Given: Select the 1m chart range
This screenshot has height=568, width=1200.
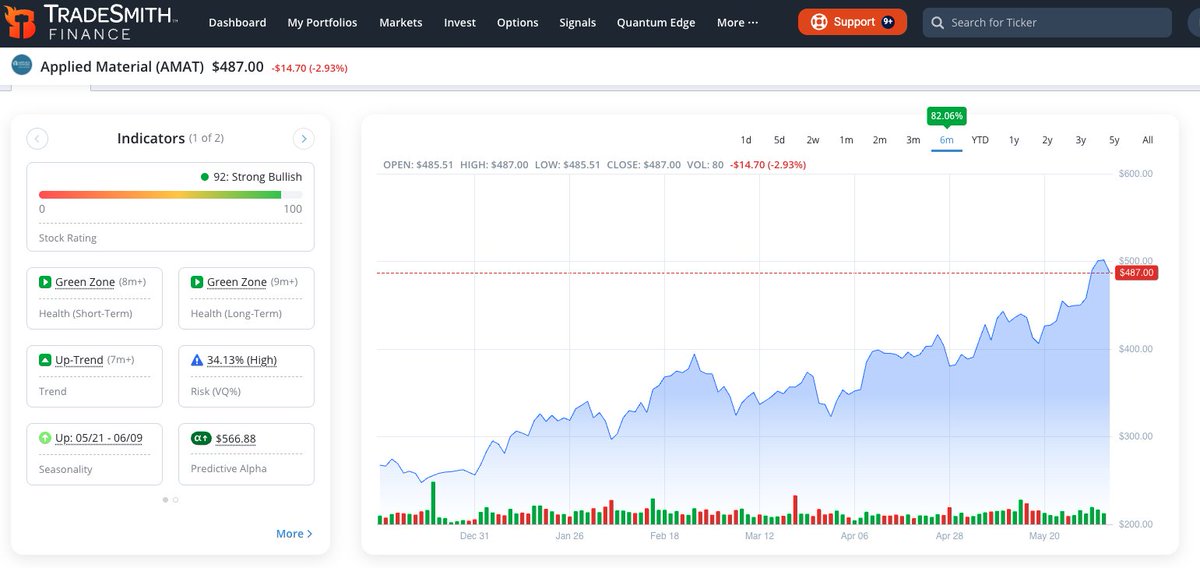Looking at the screenshot, I should click(x=846, y=140).
